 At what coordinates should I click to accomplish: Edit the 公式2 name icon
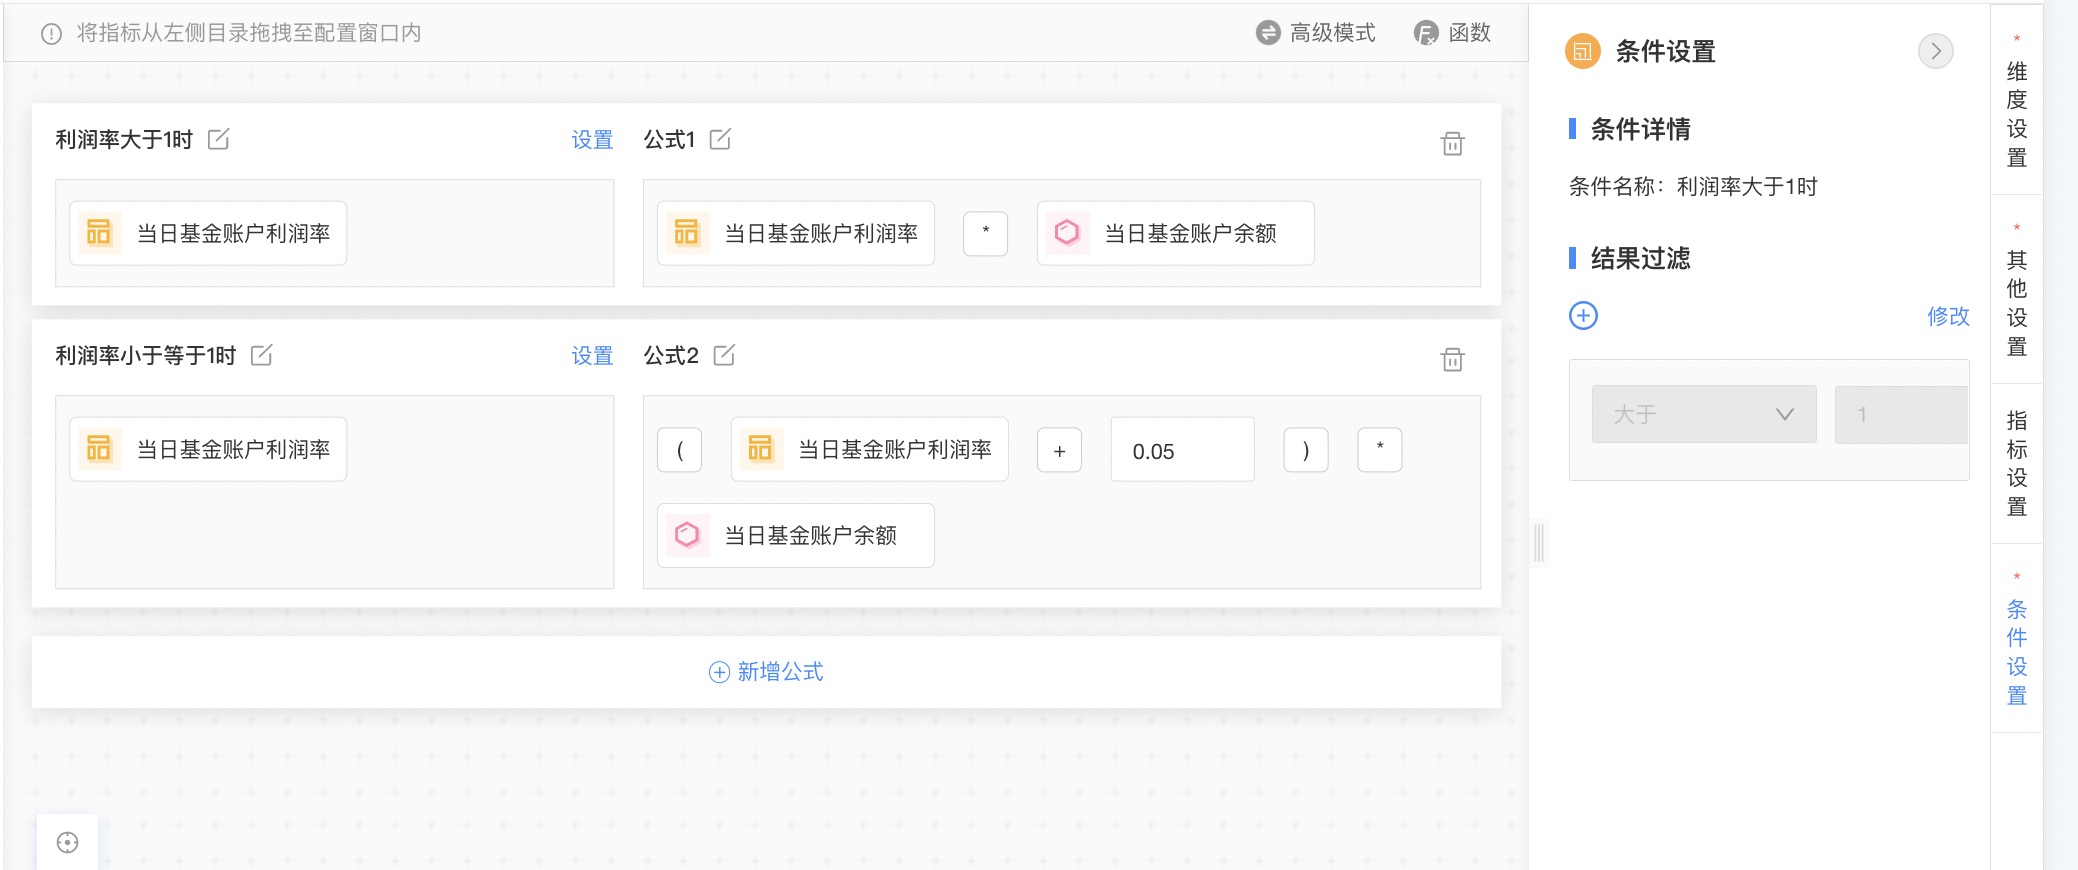725,355
